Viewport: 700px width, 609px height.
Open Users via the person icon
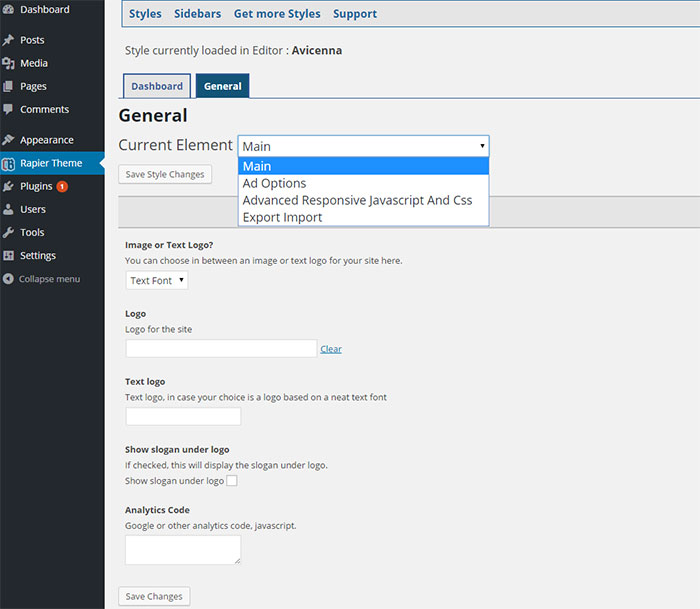[8, 209]
